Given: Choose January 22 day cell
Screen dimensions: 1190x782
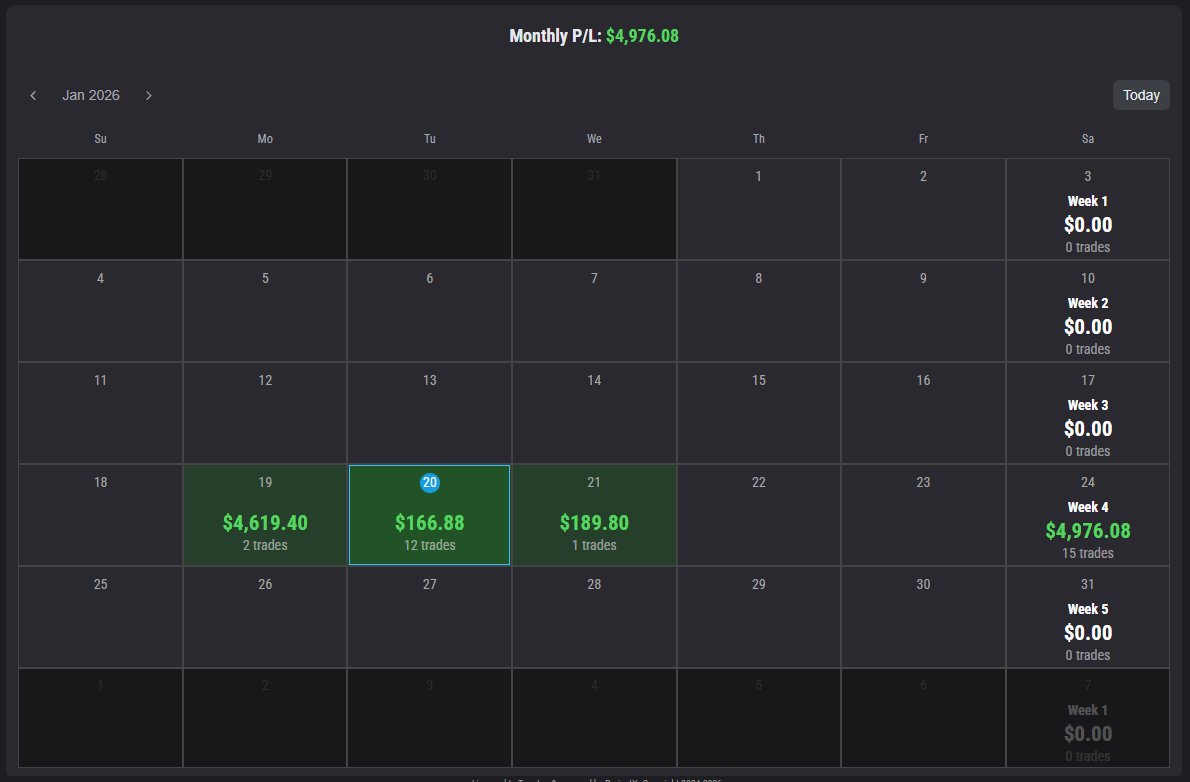Looking at the screenshot, I should pyautogui.click(x=758, y=515).
